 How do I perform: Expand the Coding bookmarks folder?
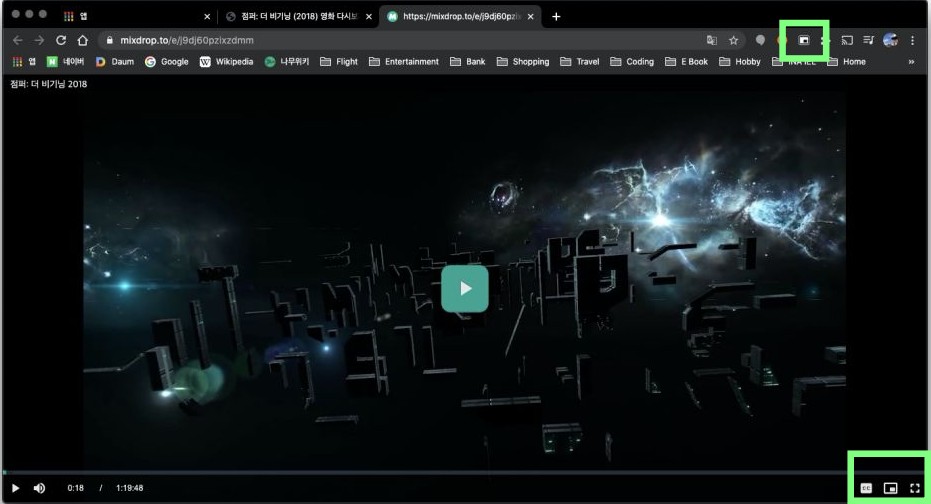pos(631,62)
